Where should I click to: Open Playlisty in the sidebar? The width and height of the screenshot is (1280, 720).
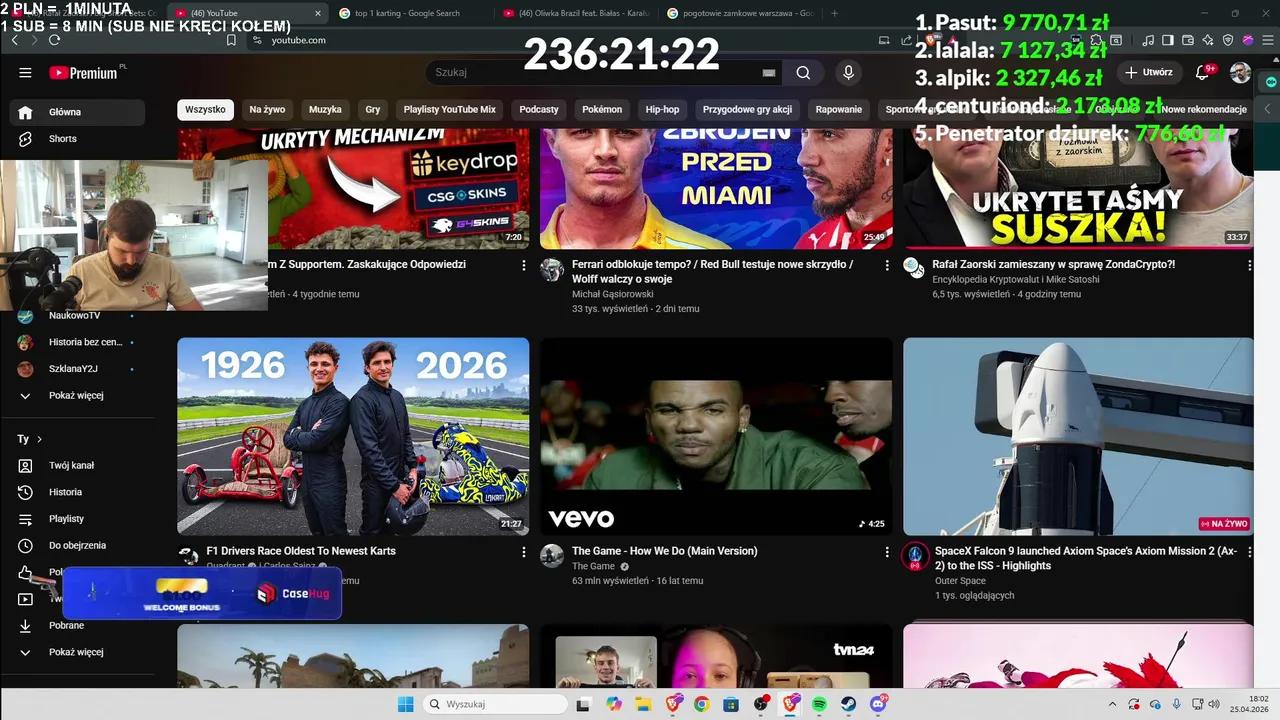(x=78, y=519)
